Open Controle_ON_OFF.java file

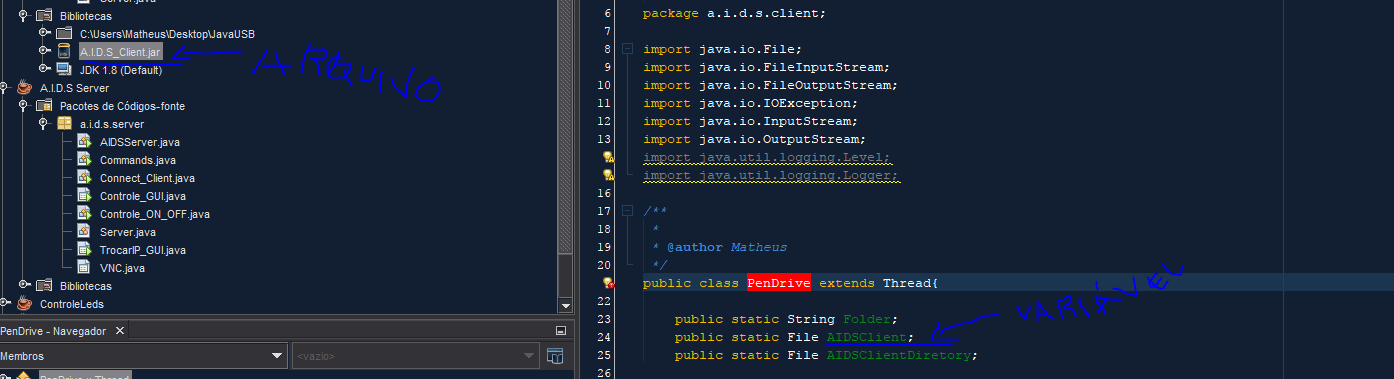coord(155,213)
